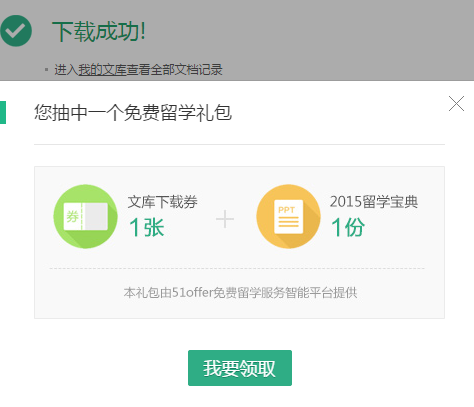Click the 51offer provider note text
474x407 pixels.
[240, 293]
